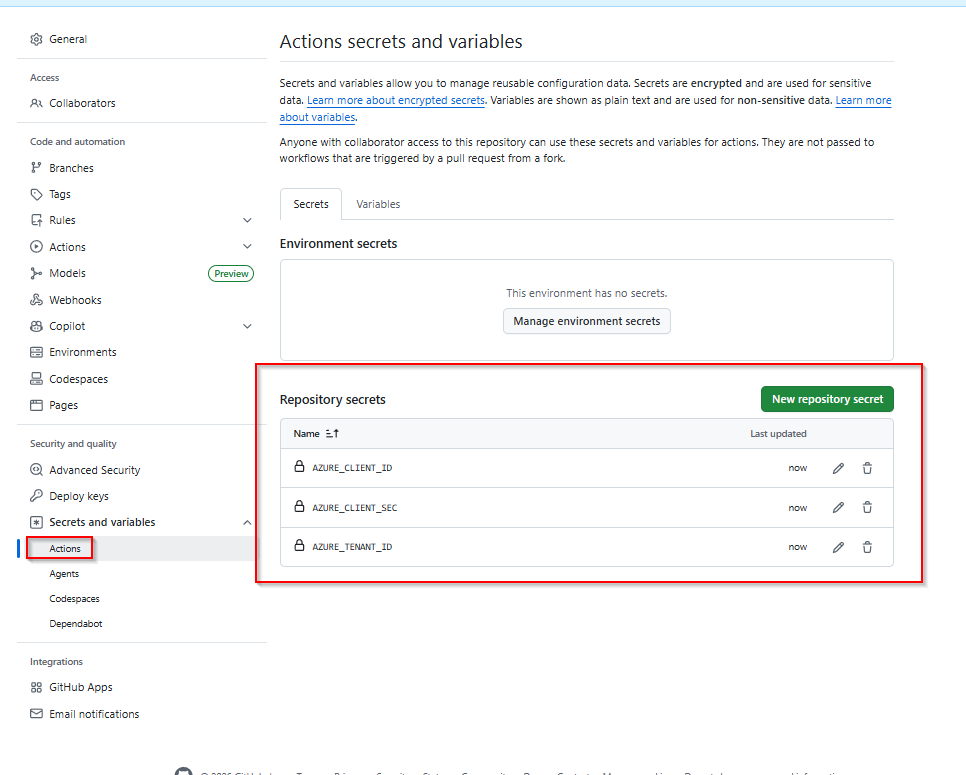
Task: Open Advanced Security settings
Action: (x=94, y=469)
